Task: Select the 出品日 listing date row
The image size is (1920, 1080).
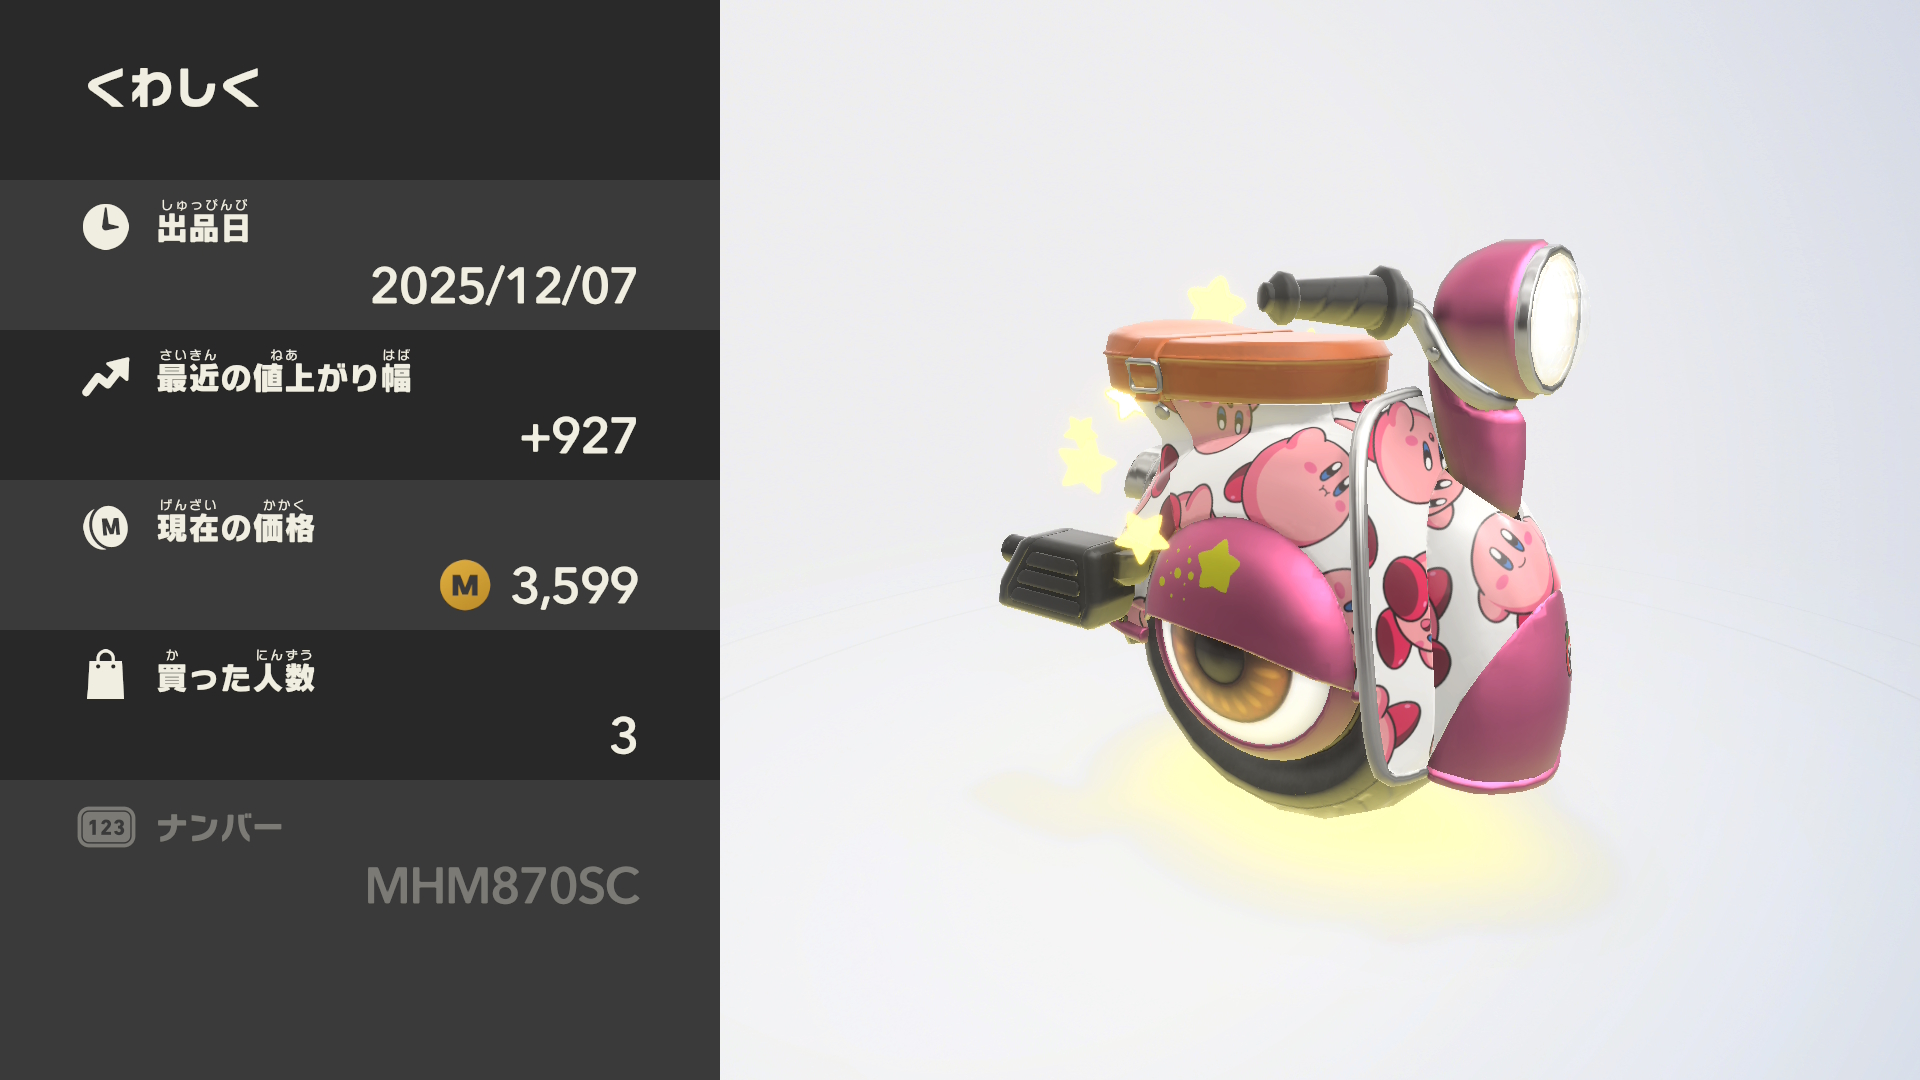Action: 360,255
